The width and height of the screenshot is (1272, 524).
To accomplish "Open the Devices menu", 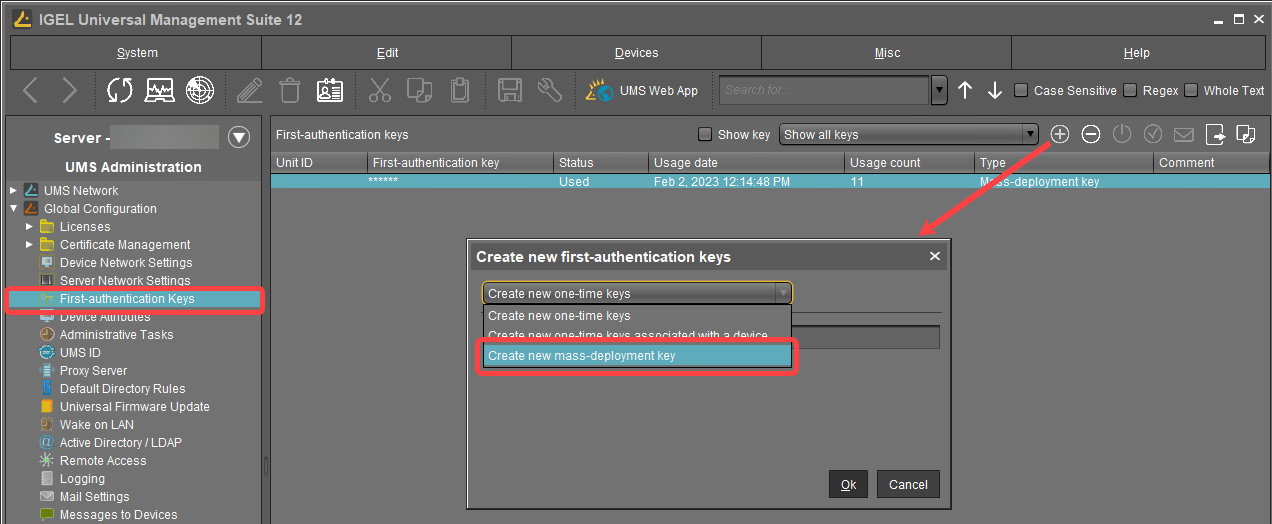I will click(636, 53).
